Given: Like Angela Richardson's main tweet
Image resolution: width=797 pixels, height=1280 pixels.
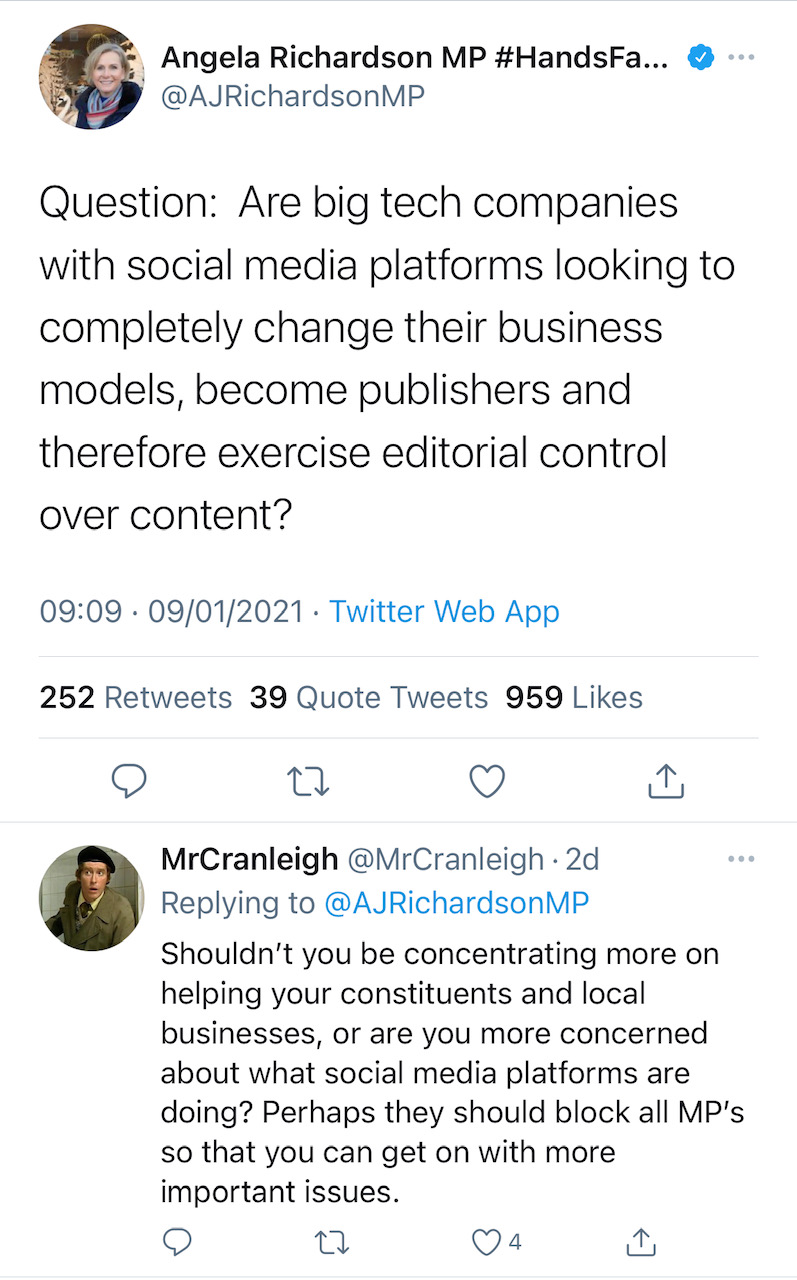Looking at the screenshot, I should pos(487,782).
